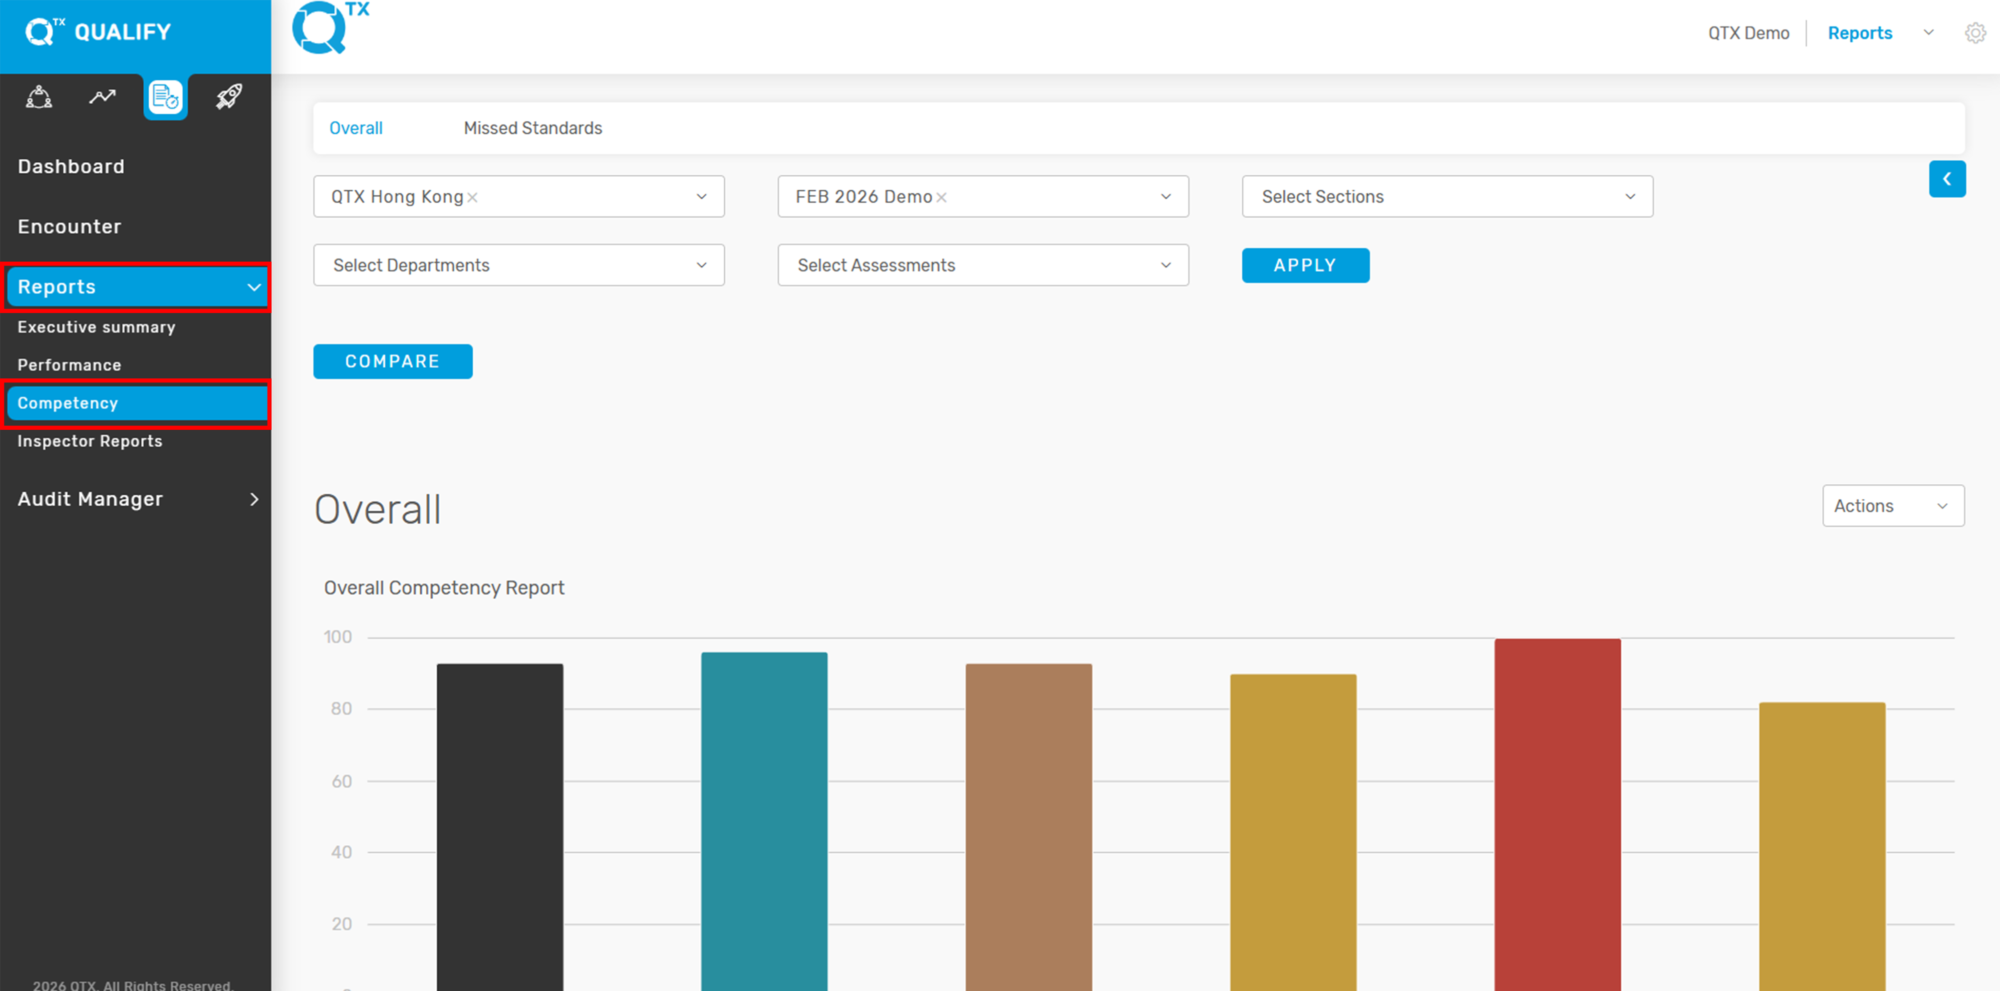Open the scales icon in sidebar toolbar
Viewport: 2000px width, 991px height.
tap(39, 97)
